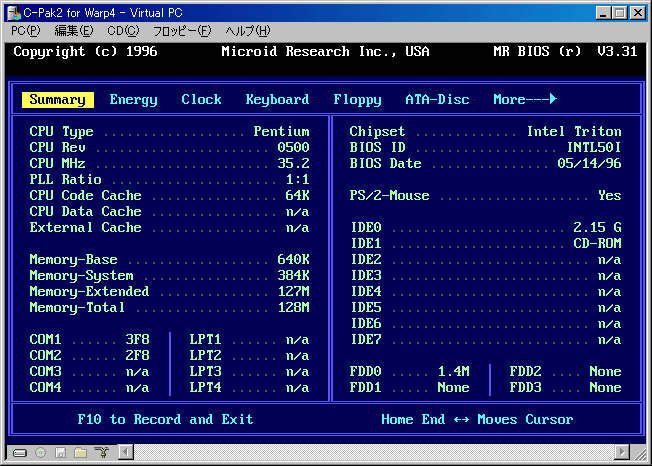The image size is (652, 466).
Task: Click the floppy disk status icon
Action: pos(61,452)
